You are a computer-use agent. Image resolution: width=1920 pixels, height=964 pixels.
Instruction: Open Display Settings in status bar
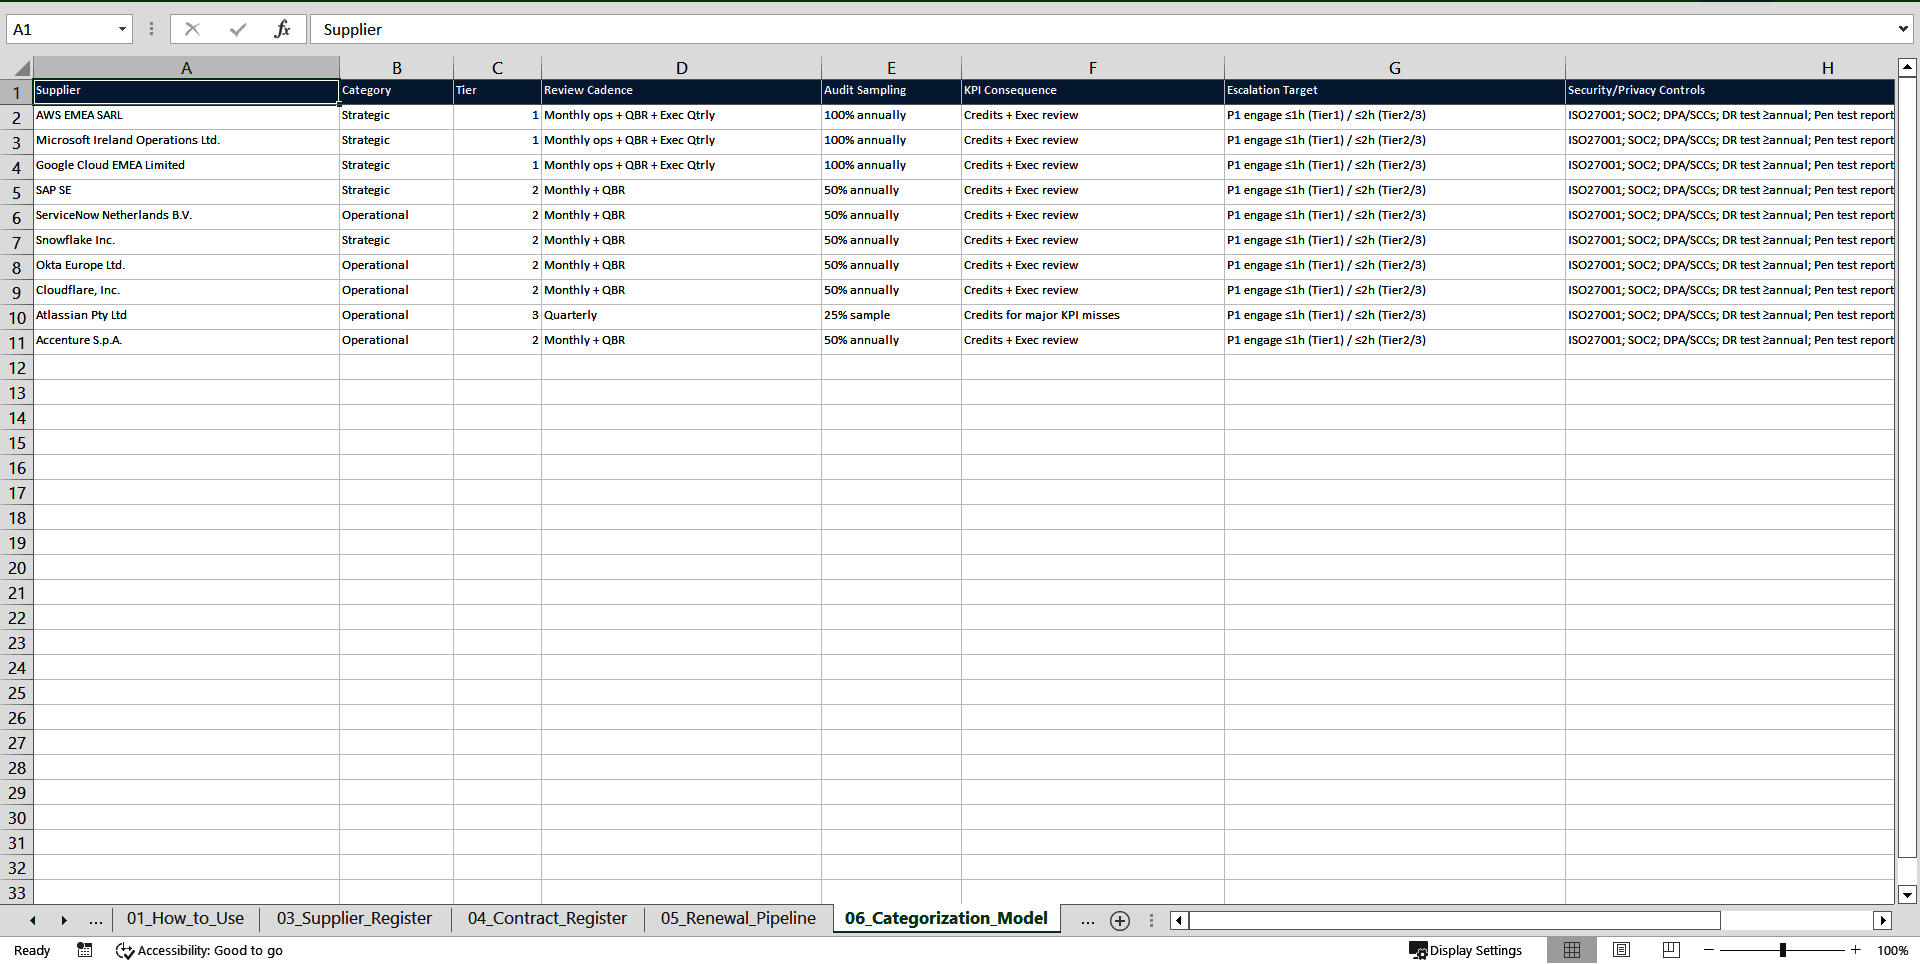coord(1465,950)
